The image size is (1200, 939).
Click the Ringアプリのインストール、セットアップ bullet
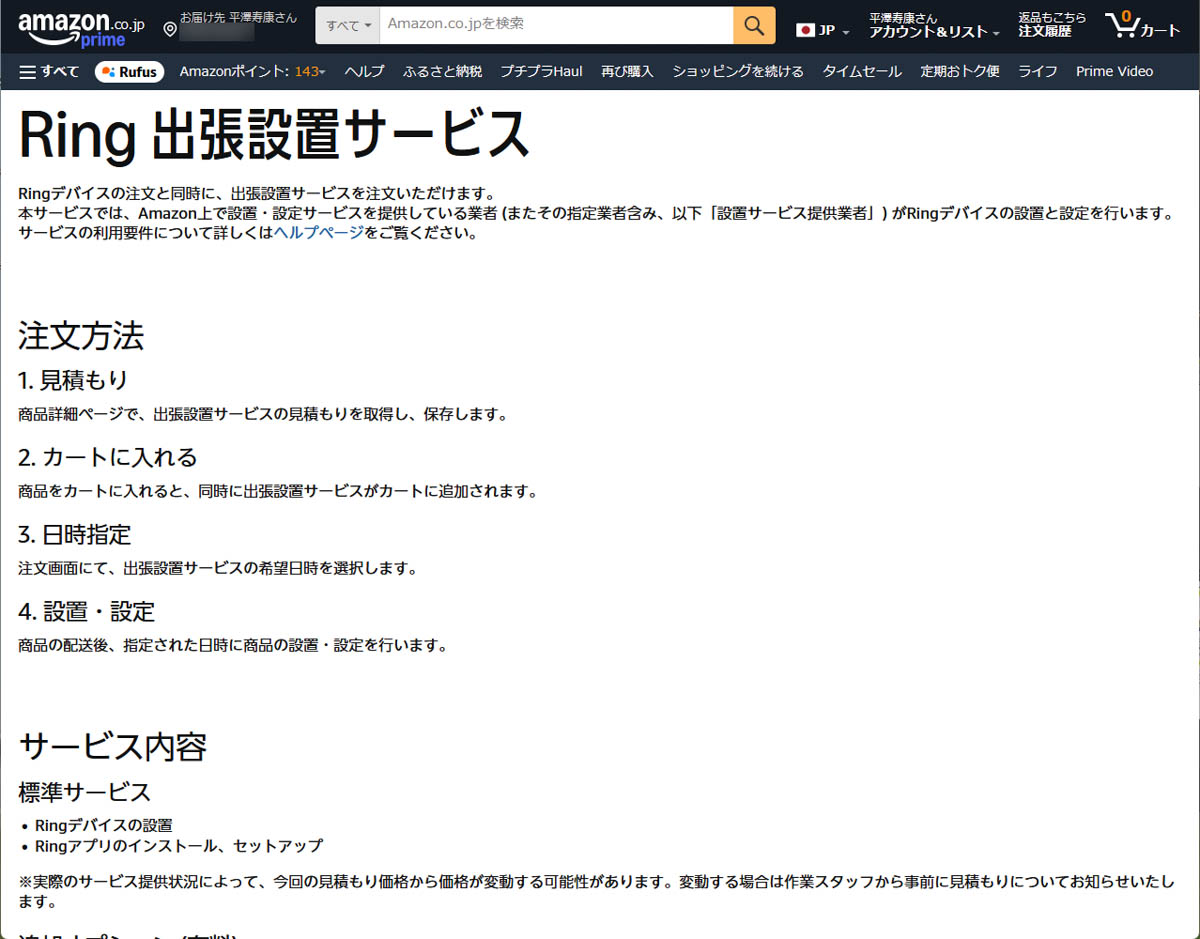click(x=179, y=845)
